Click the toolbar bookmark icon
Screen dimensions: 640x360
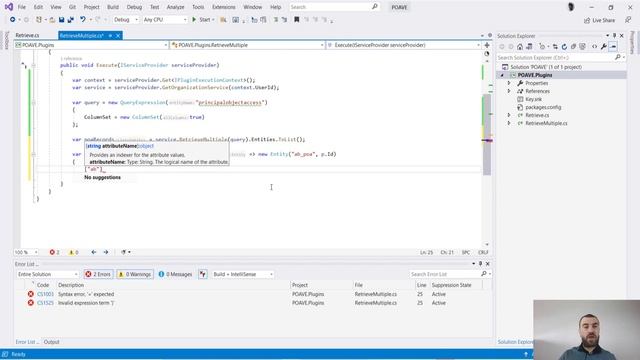[x=297, y=20]
